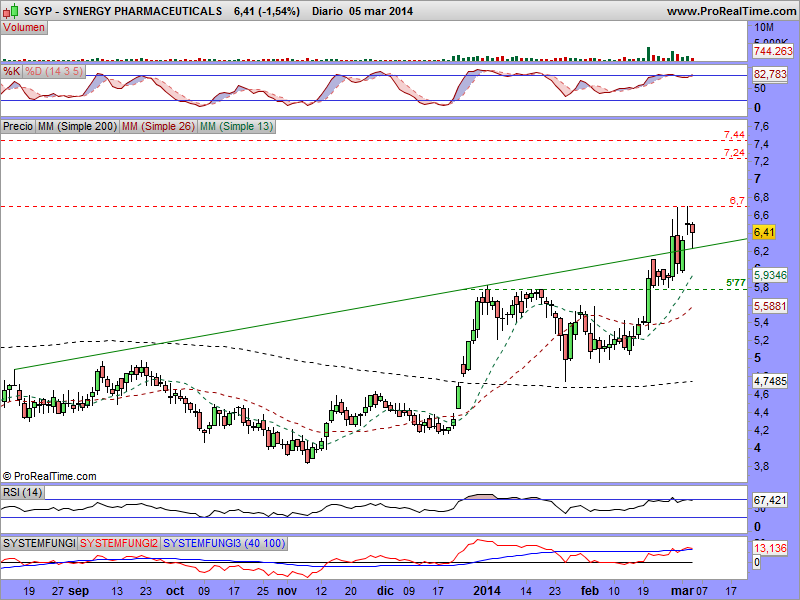Select the SYSTEMFUNGI3 (40 100) label

click(x=224, y=543)
